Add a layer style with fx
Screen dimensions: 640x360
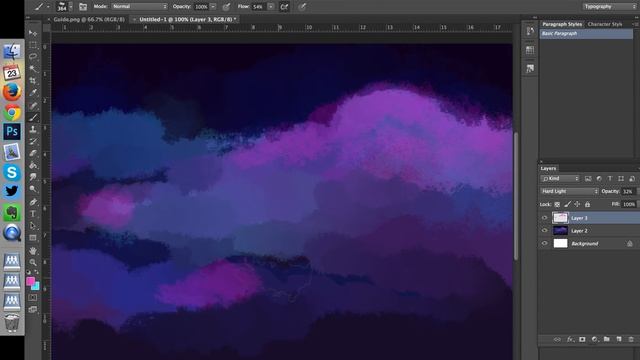(x=570, y=340)
